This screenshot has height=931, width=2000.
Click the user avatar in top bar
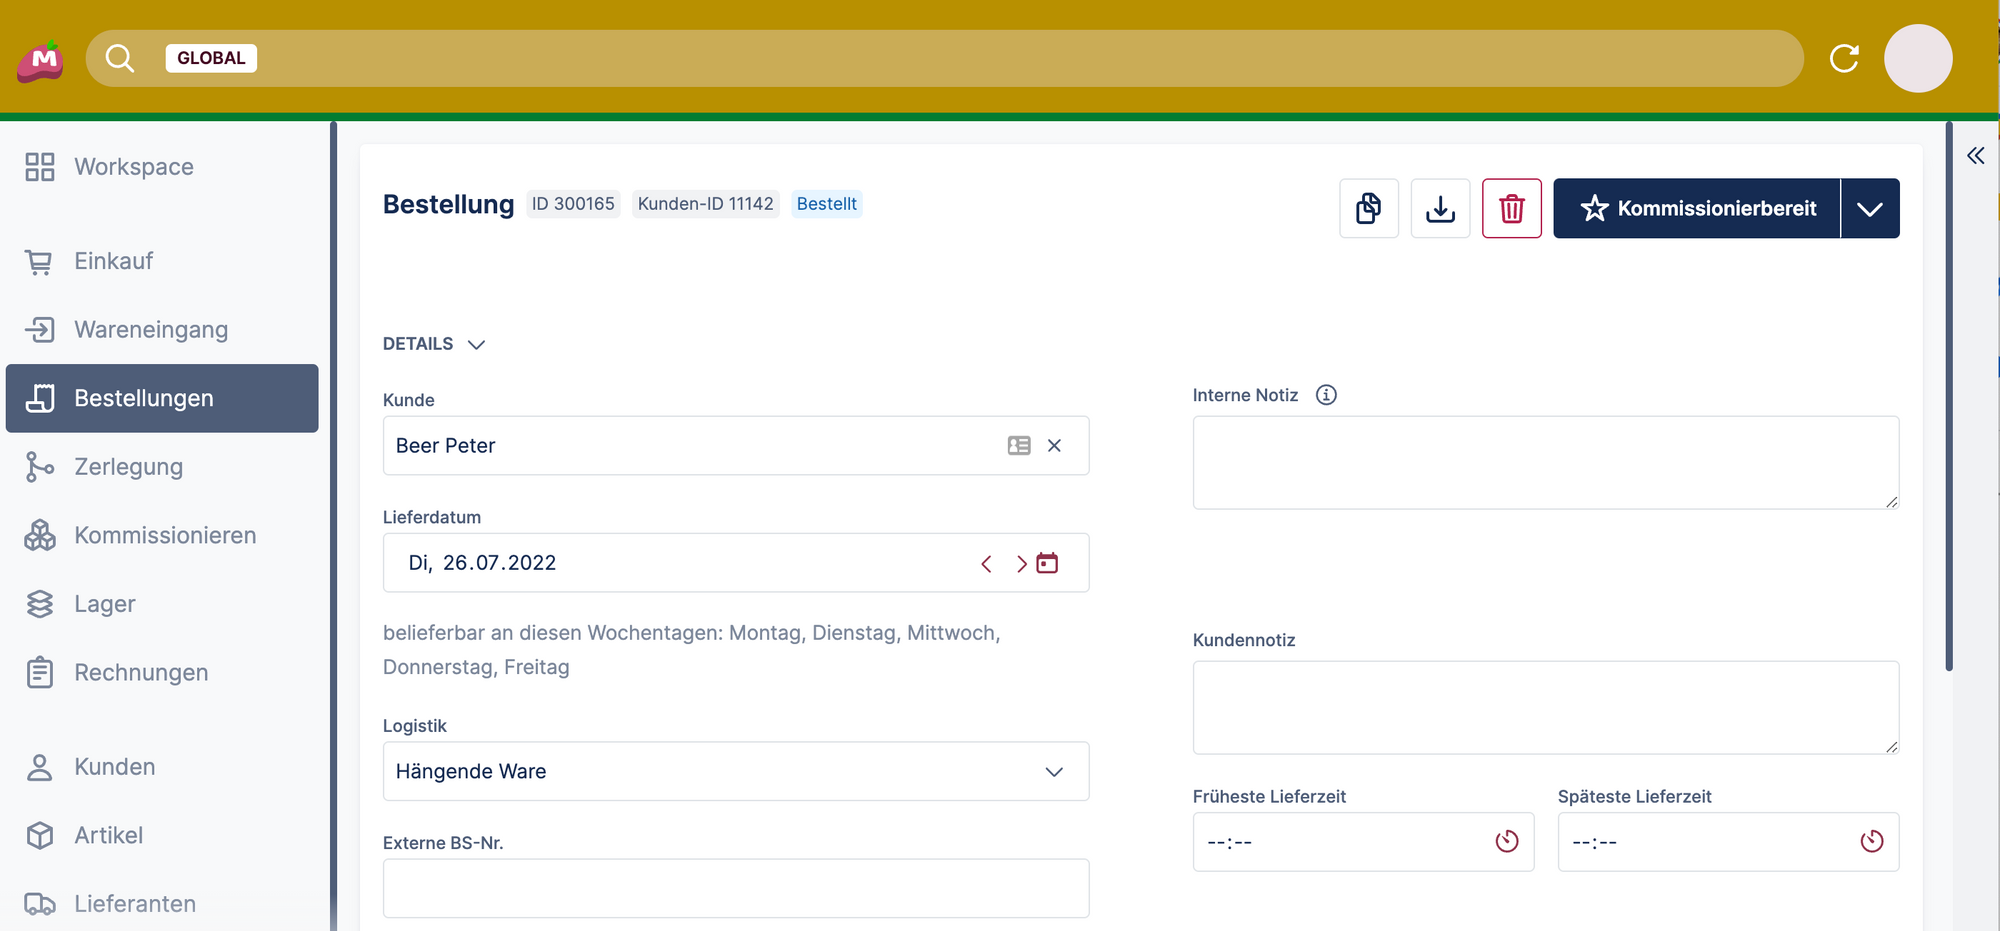(x=1917, y=58)
